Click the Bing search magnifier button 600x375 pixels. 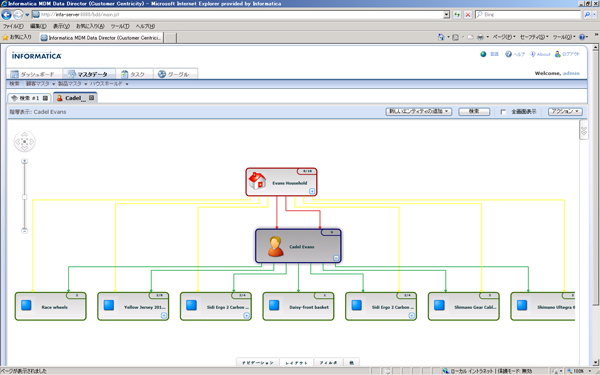pos(587,15)
